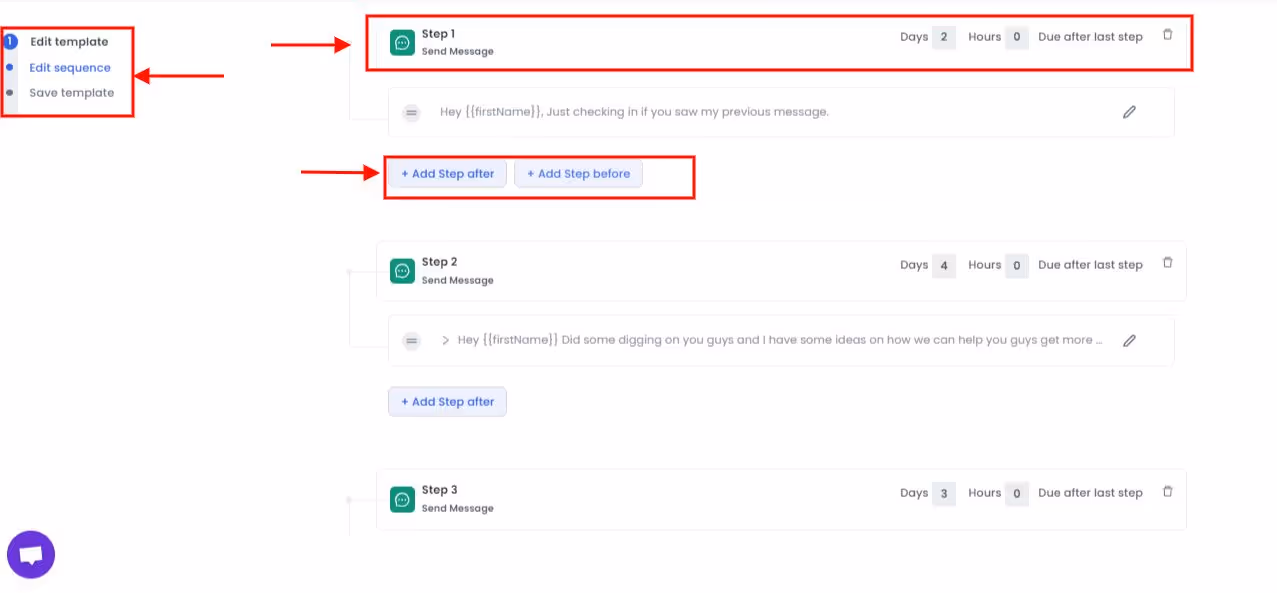
Task: Select the Edit template step indicator
Action: (x=10, y=41)
